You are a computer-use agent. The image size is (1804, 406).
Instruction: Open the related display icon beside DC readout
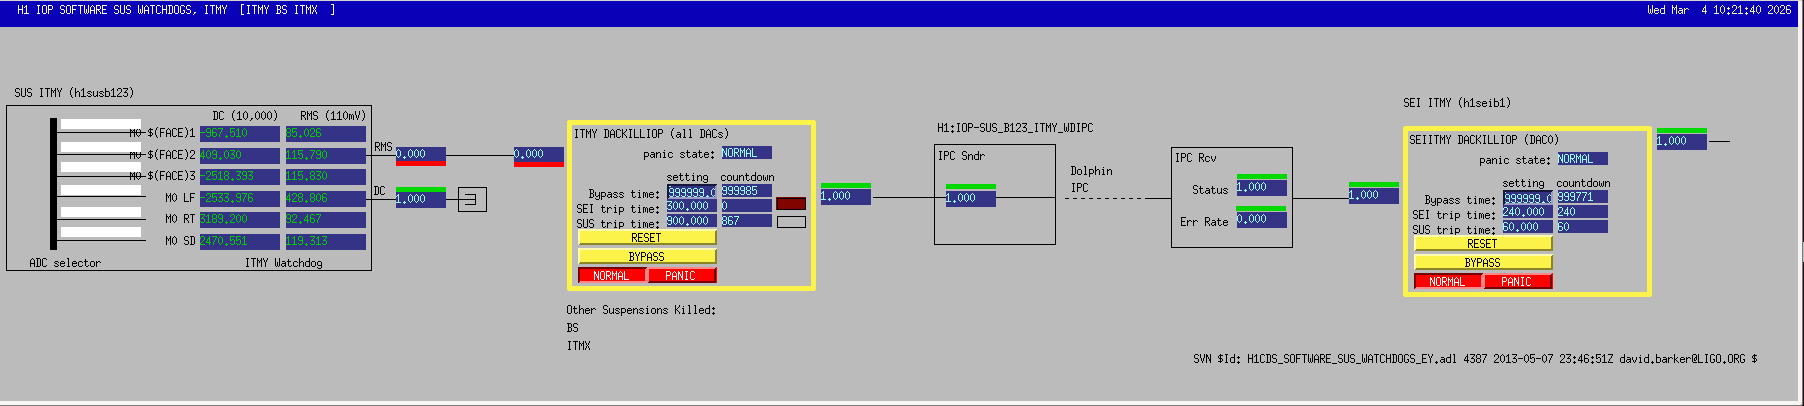472,199
